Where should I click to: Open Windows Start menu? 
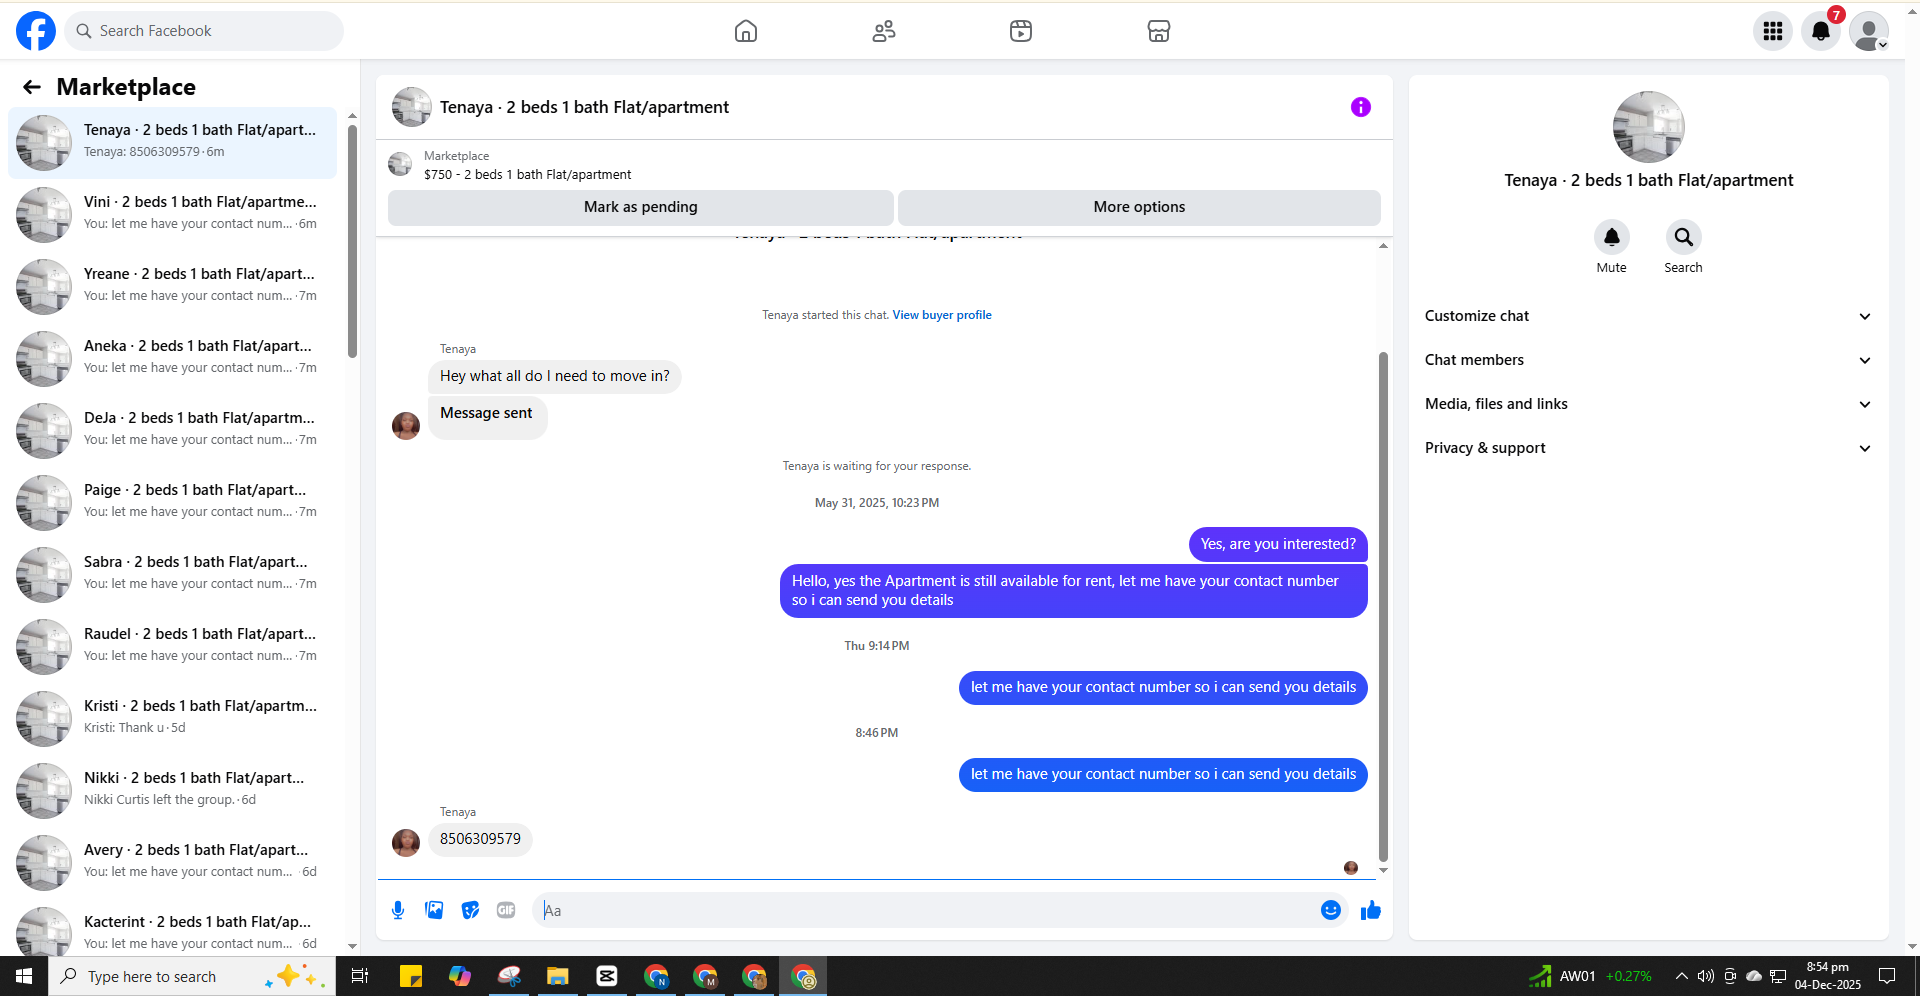pyautogui.click(x=24, y=976)
